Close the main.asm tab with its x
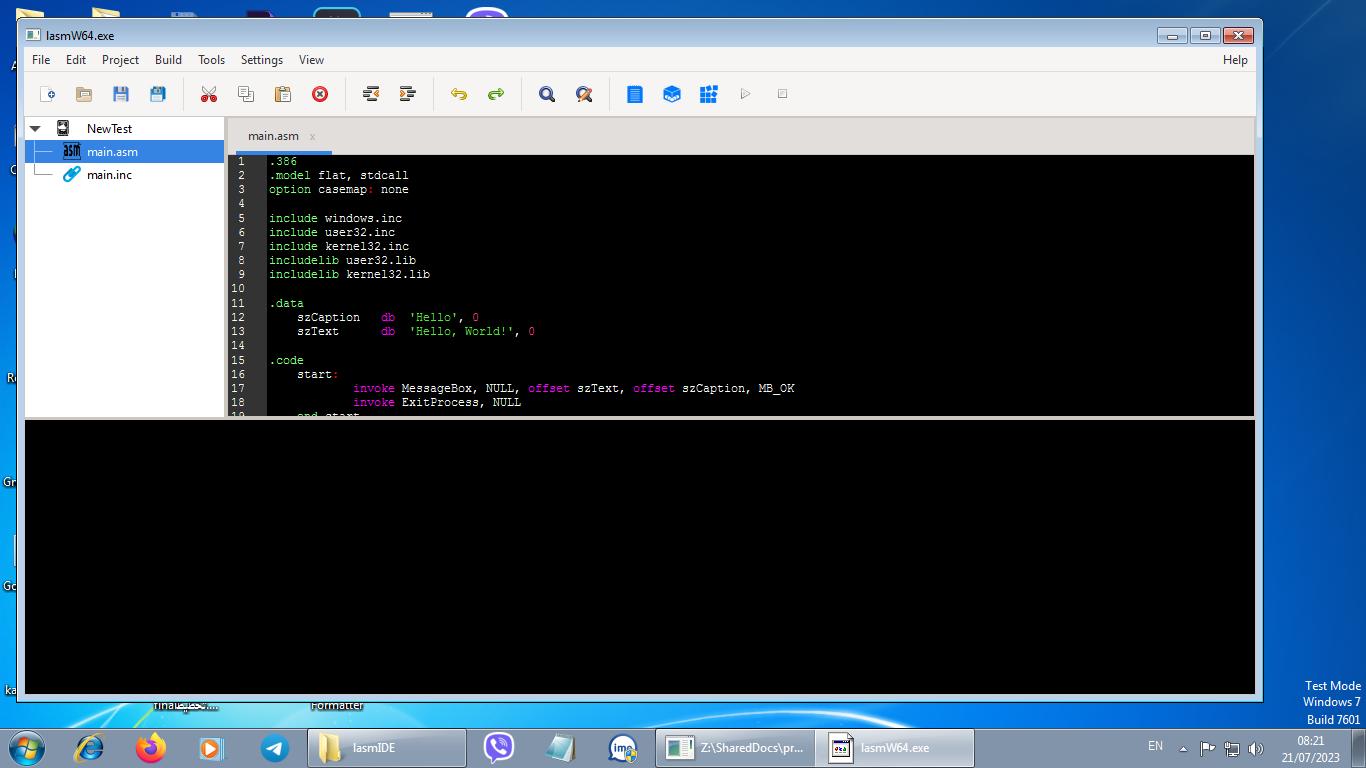1366x768 pixels. (x=312, y=136)
